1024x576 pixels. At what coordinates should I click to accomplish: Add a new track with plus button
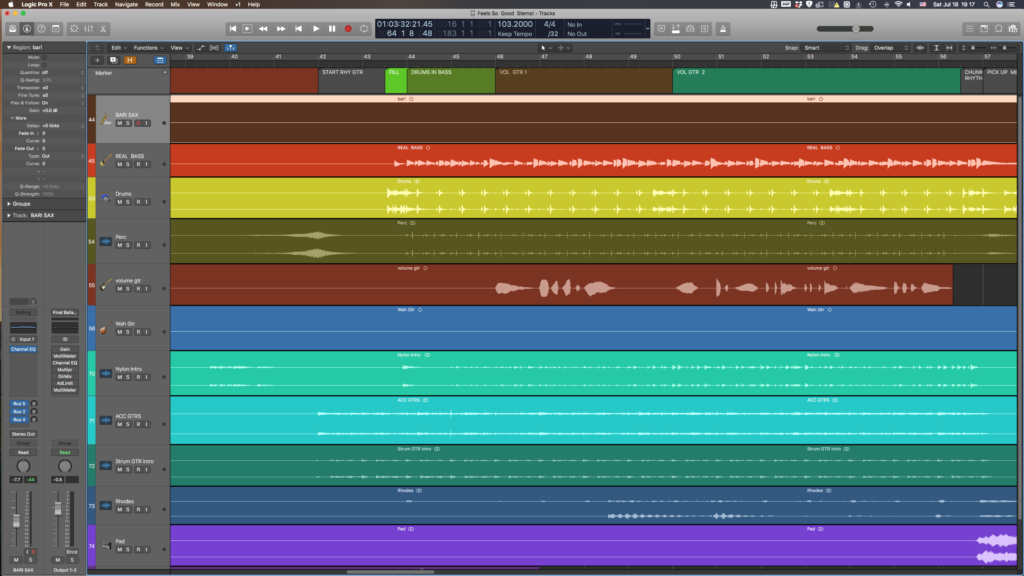pos(97,60)
